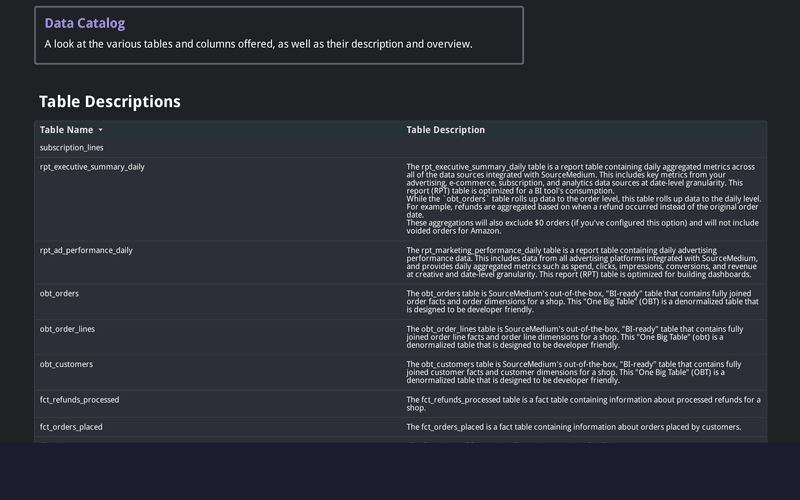Select the obt_orders table name cell
800x500 pixels.
pyautogui.click(x=59, y=294)
